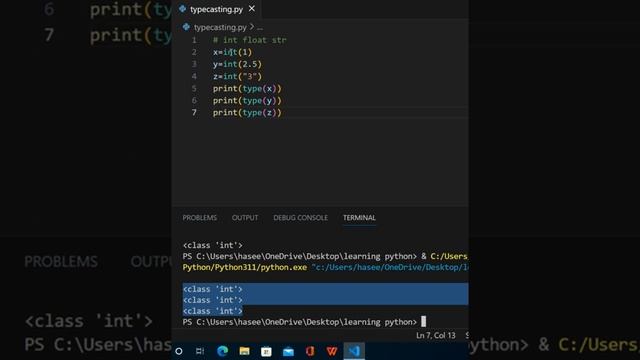Click the code line z=int("3")
Viewport: 640px width, 360px height.
click(x=237, y=76)
